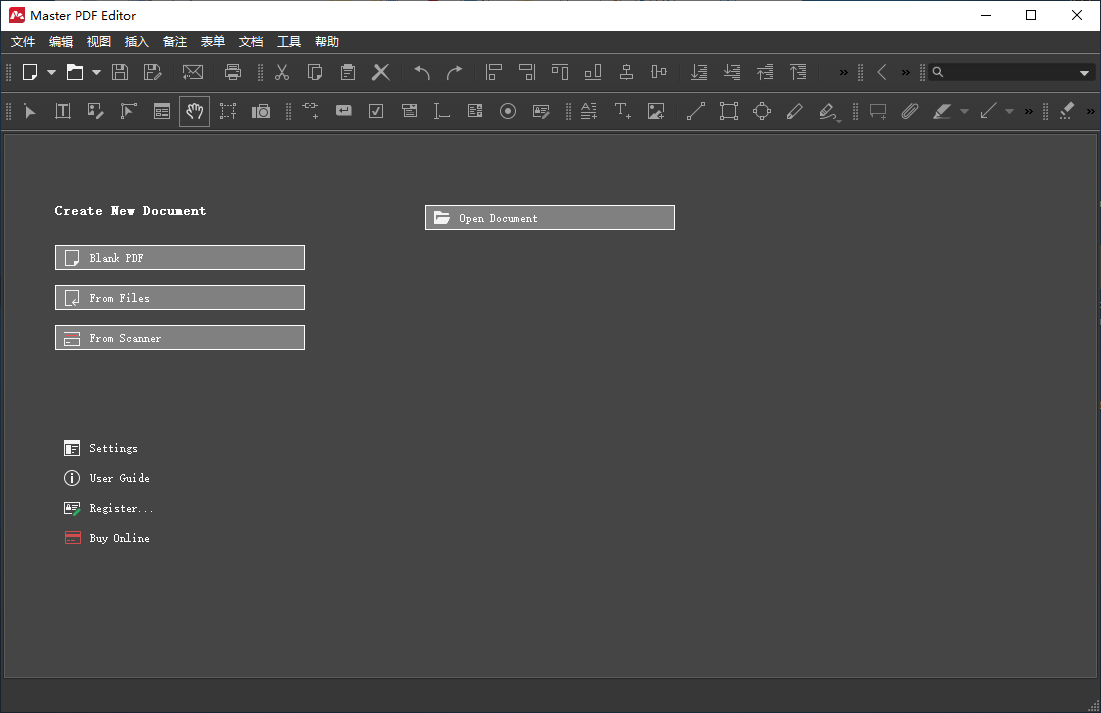The width and height of the screenshot is (1101, 713).
Task: Click the snapshot camera tool icon
Action: pyautogui.click(x=261, y=111)
